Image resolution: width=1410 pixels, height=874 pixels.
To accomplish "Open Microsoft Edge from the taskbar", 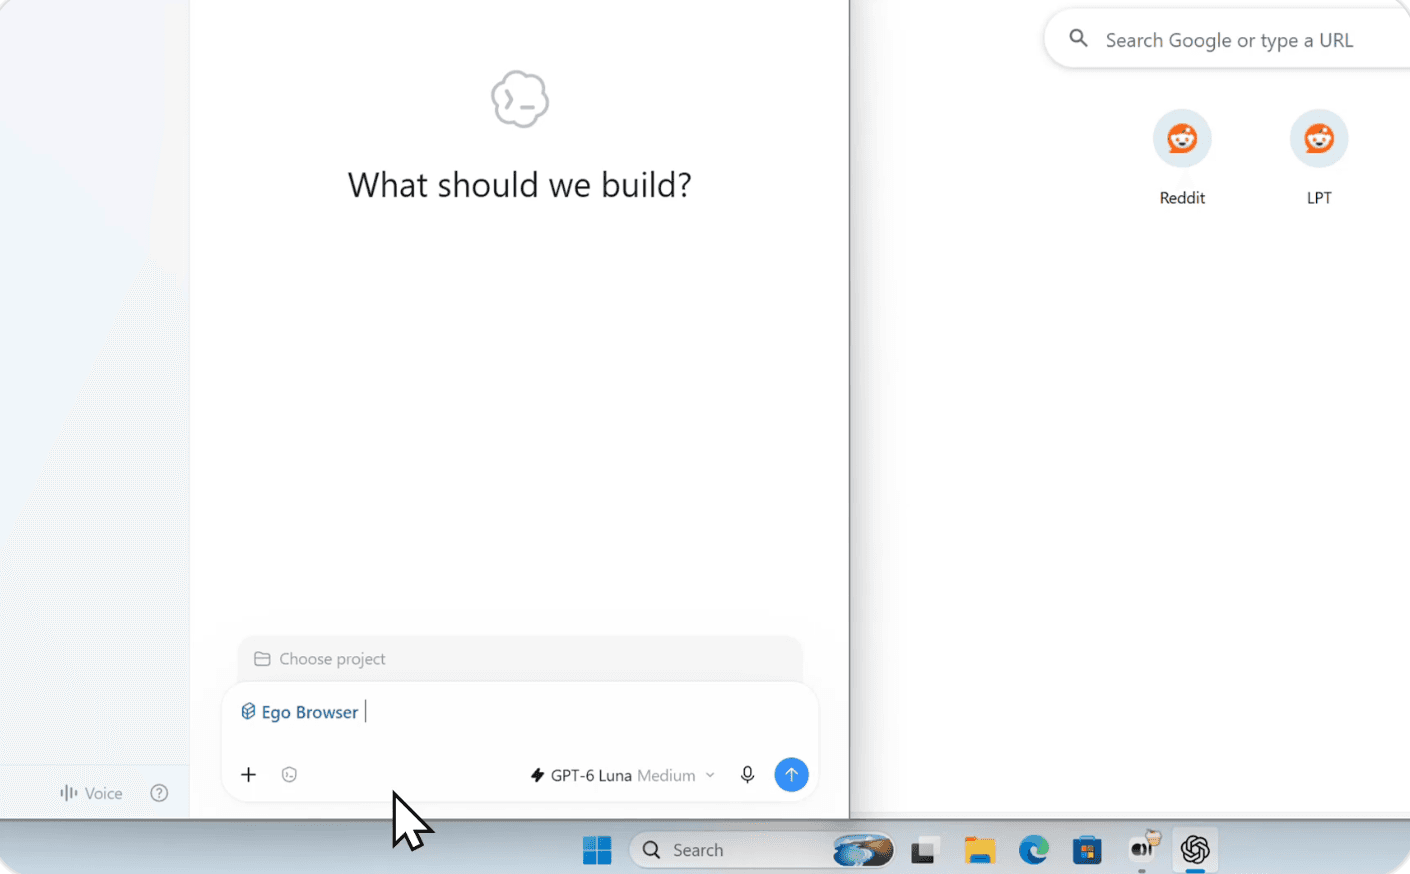I will click(x=1034, y=850).
